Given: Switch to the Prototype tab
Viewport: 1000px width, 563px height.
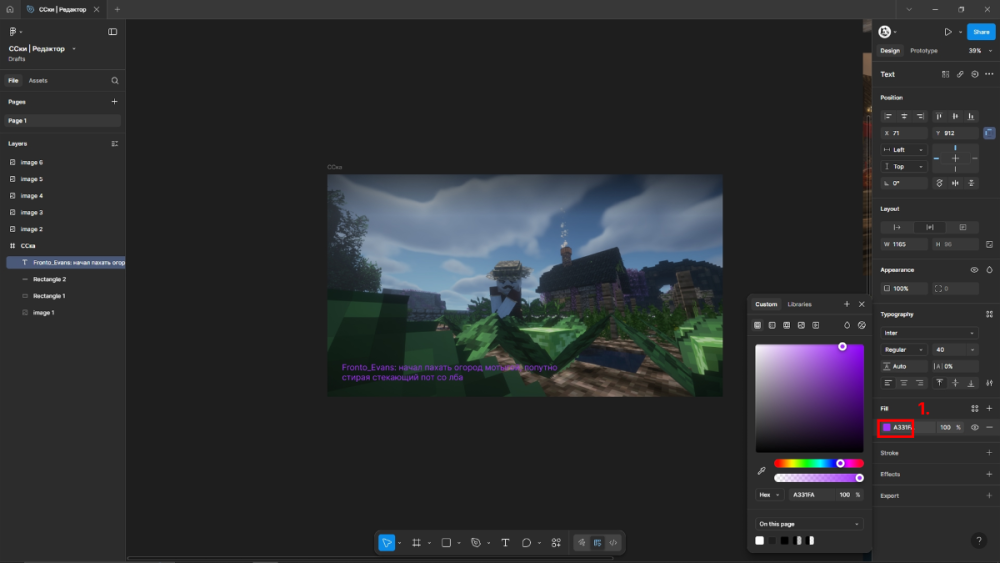Looking at the screenshot, I should [x=924, y=50].
